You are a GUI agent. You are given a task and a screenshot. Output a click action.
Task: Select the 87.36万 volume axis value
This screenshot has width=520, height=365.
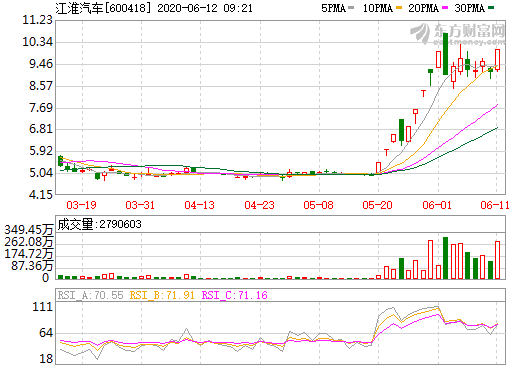32,266
